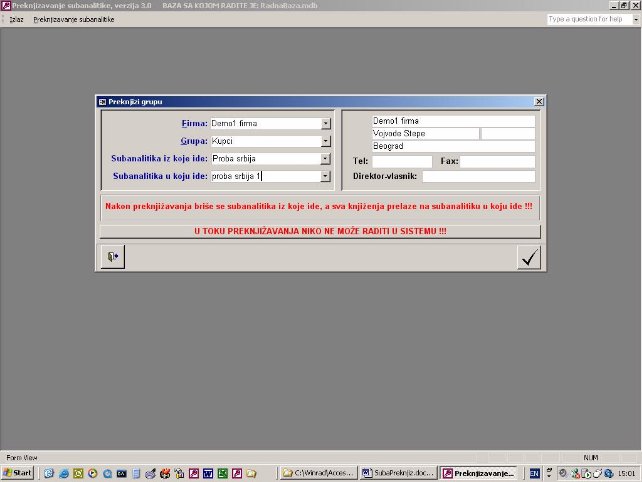Click the Windows Media Player quick launch icon
The height and width of the screenshot is (482, 642).
(x=92, y=473)
